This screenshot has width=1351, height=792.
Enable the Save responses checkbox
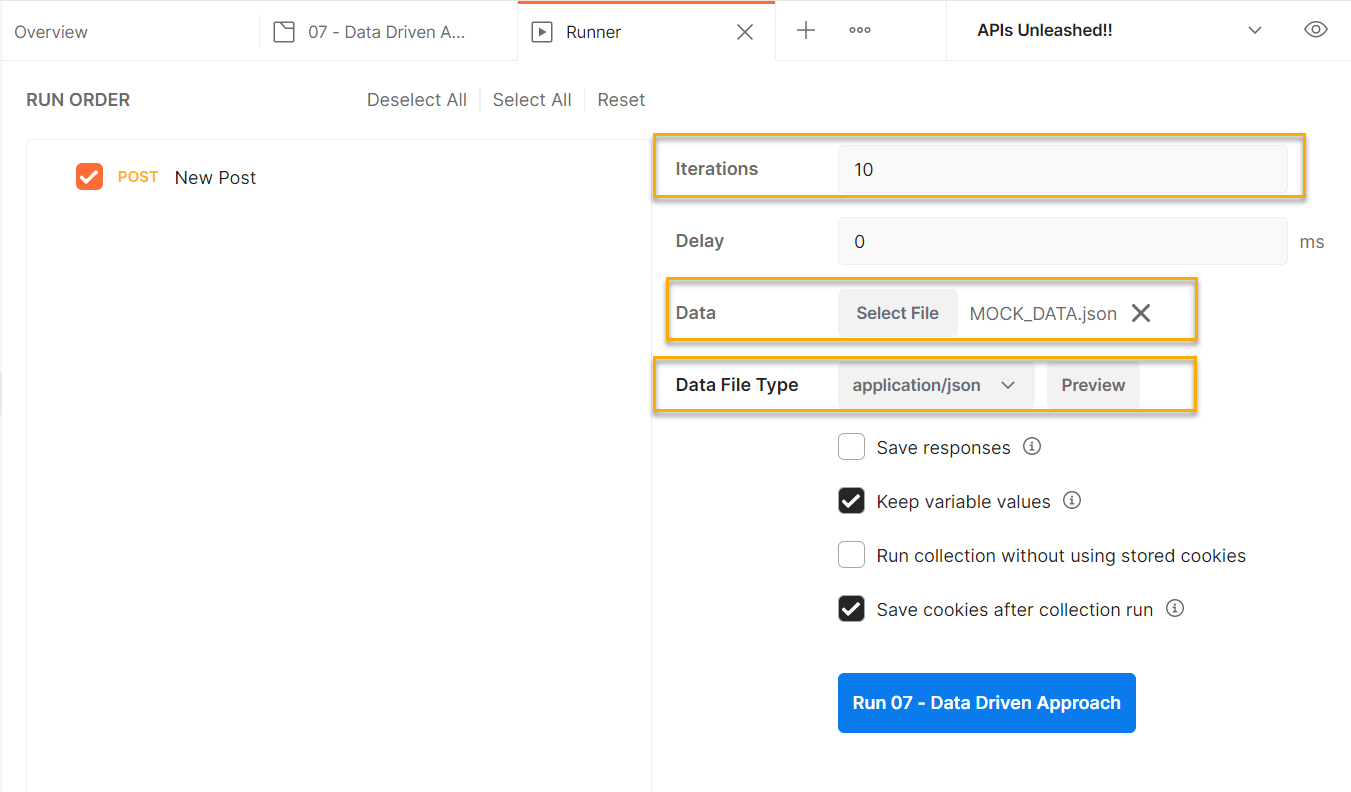851,447
